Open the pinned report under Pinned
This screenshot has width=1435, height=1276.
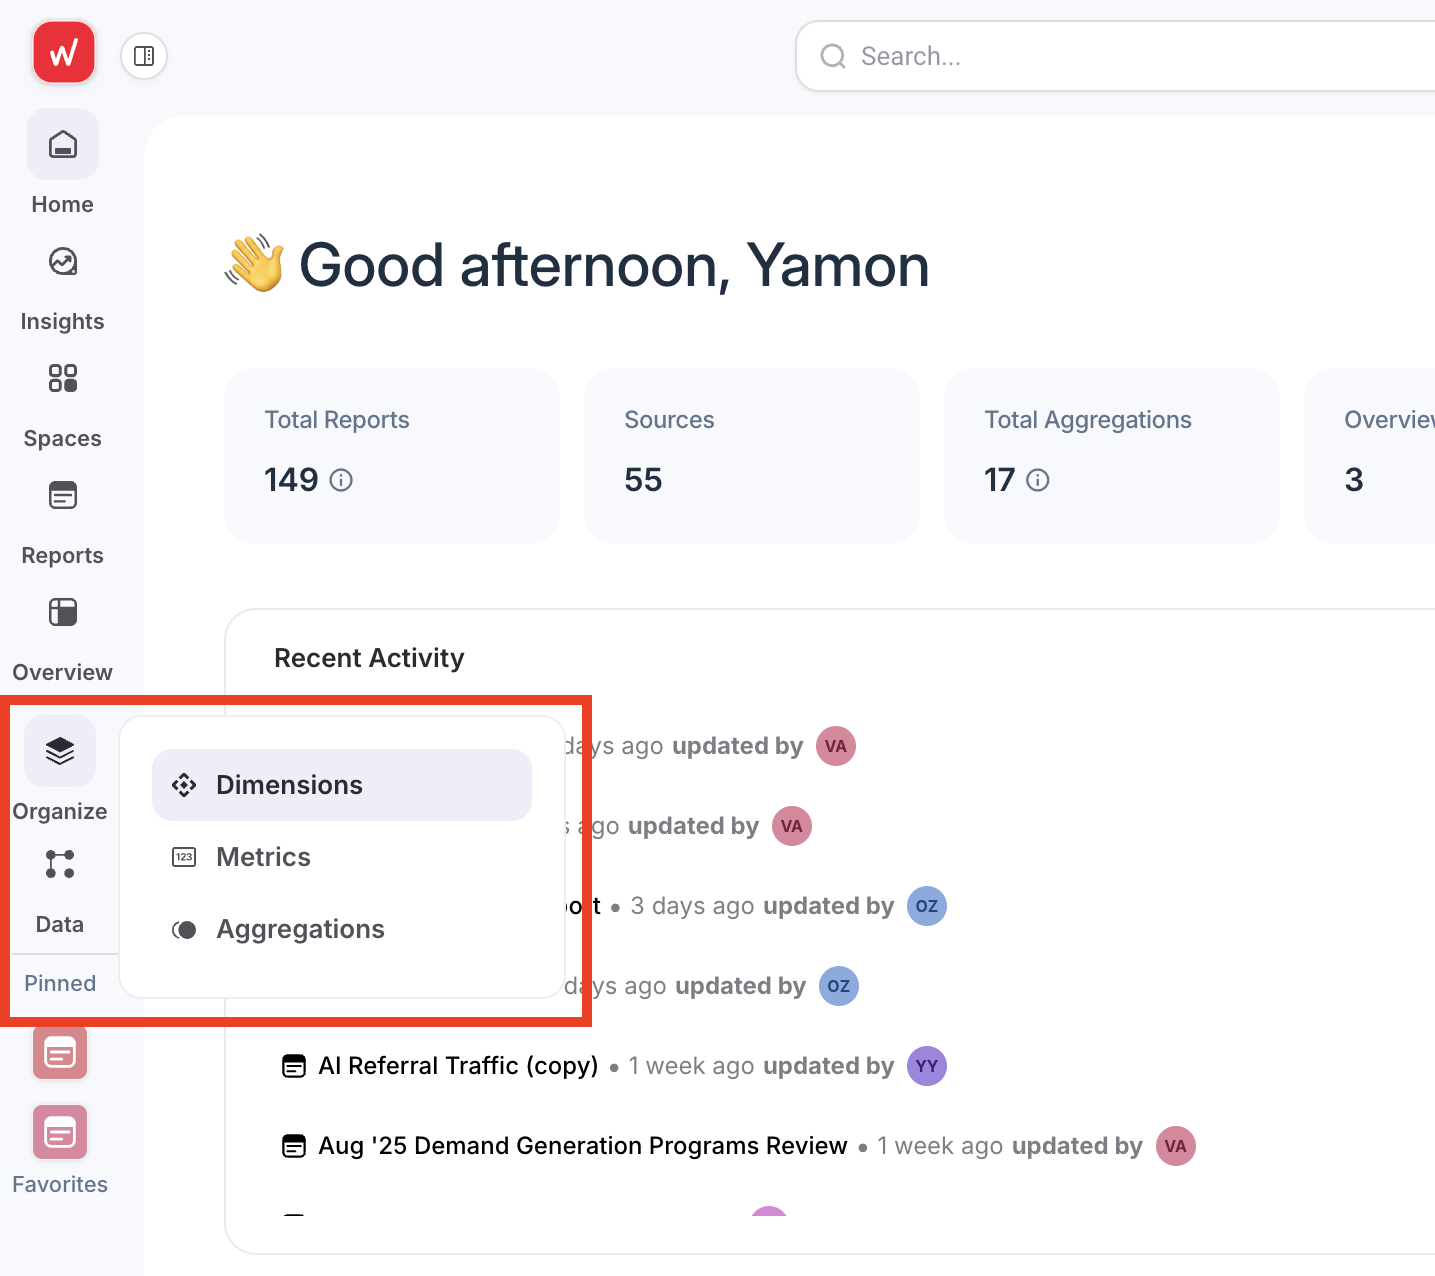[59, 1052]
